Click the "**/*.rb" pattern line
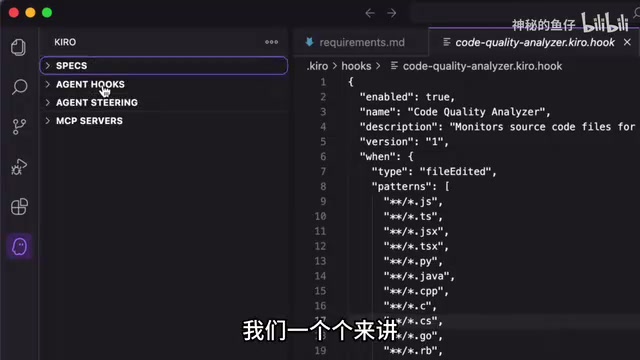The image size is (640, 360). (x=413, y=351)
